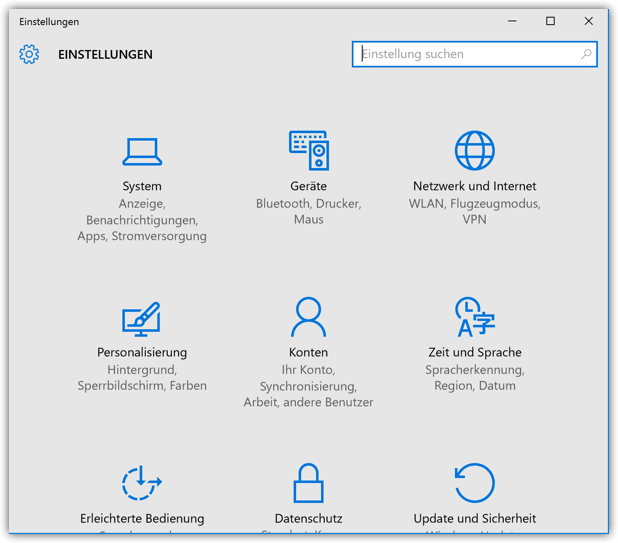
Task: Close the Einstellungen window
Action: coord(588,21)
